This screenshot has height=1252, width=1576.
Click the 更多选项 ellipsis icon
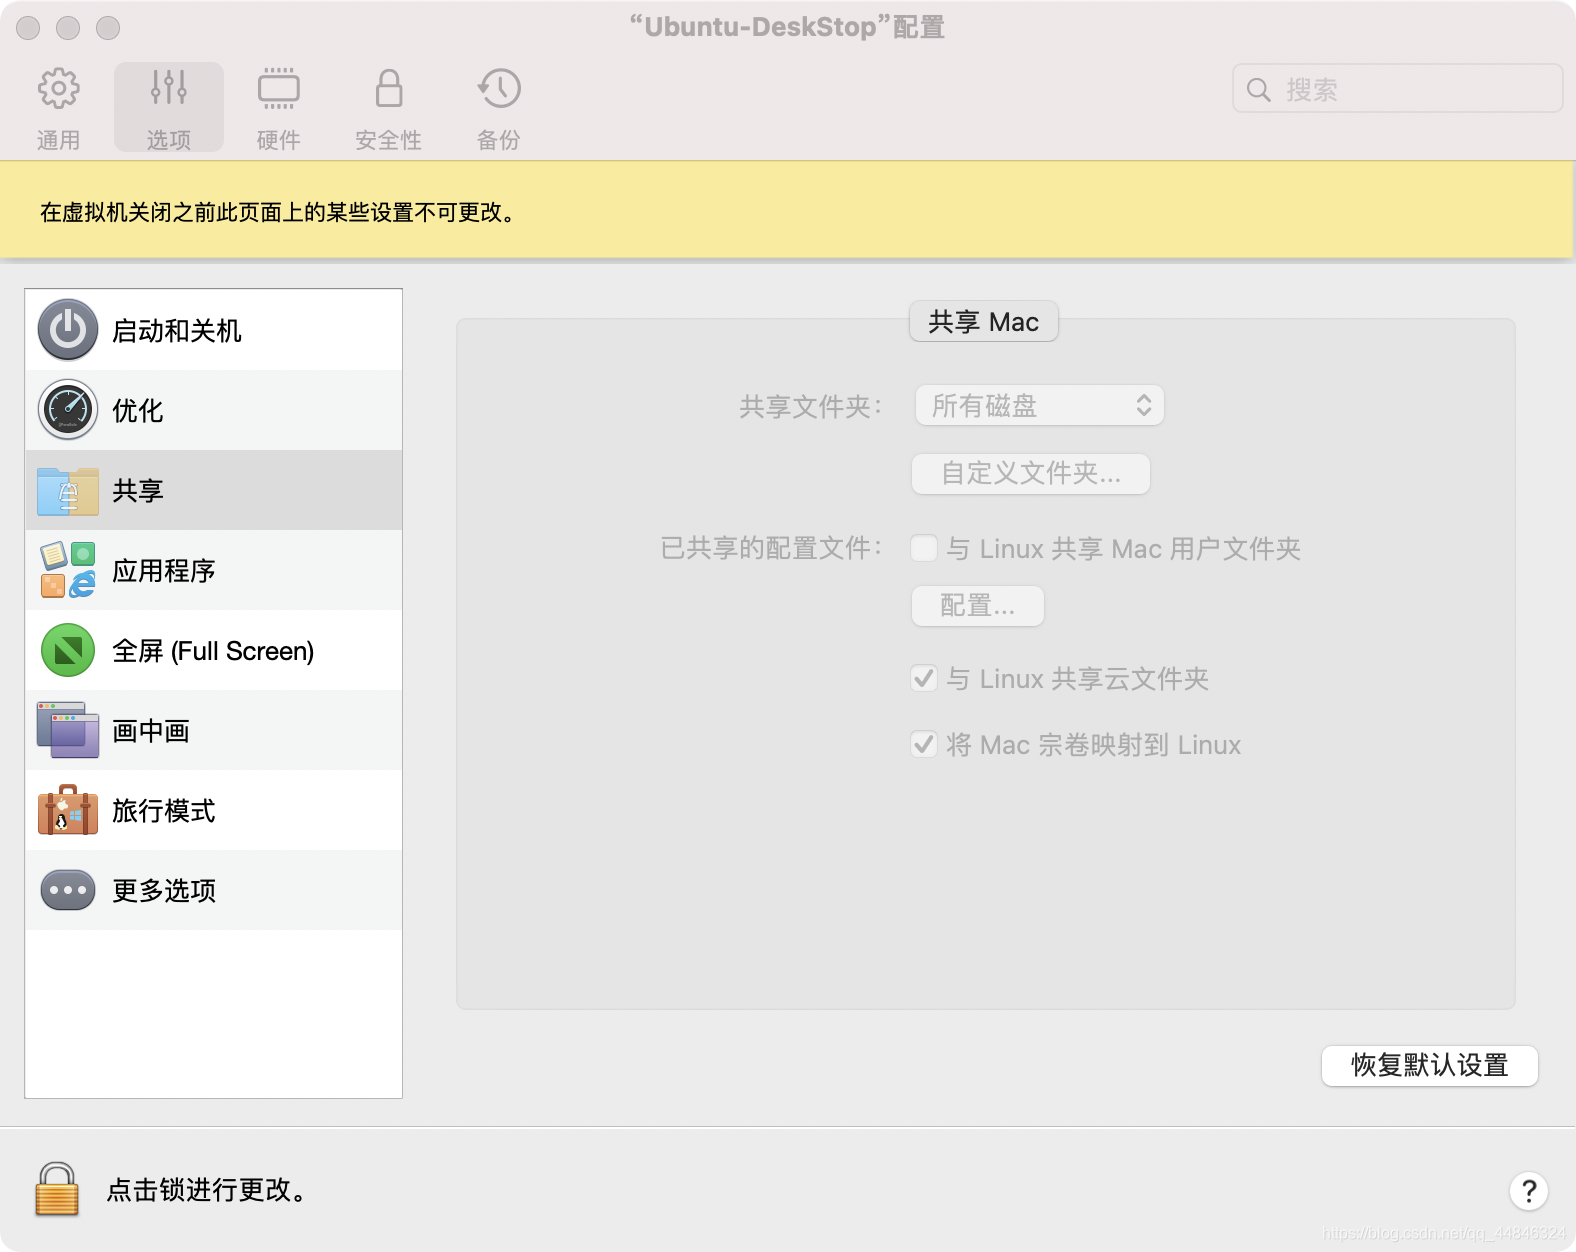pyautogui.click(x=68, y=890)
